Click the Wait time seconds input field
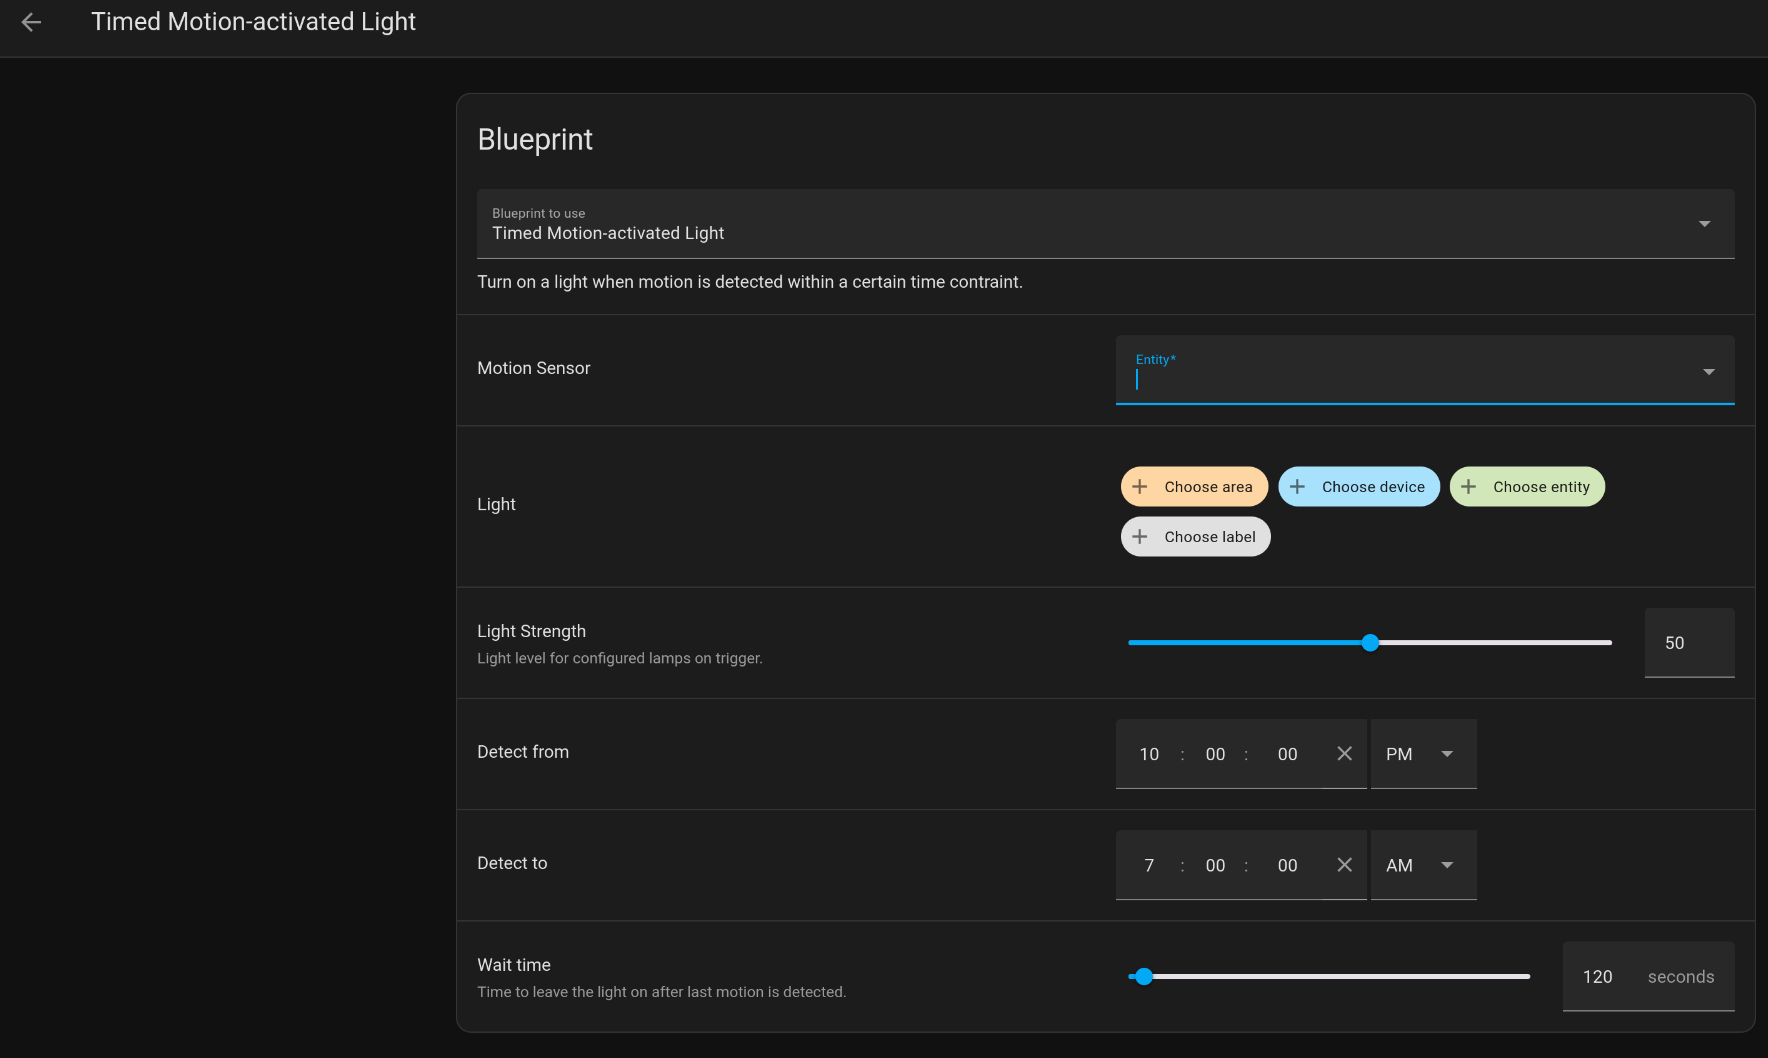This screenshot has height=1058, width=1768. click(x=1600, y=977)
